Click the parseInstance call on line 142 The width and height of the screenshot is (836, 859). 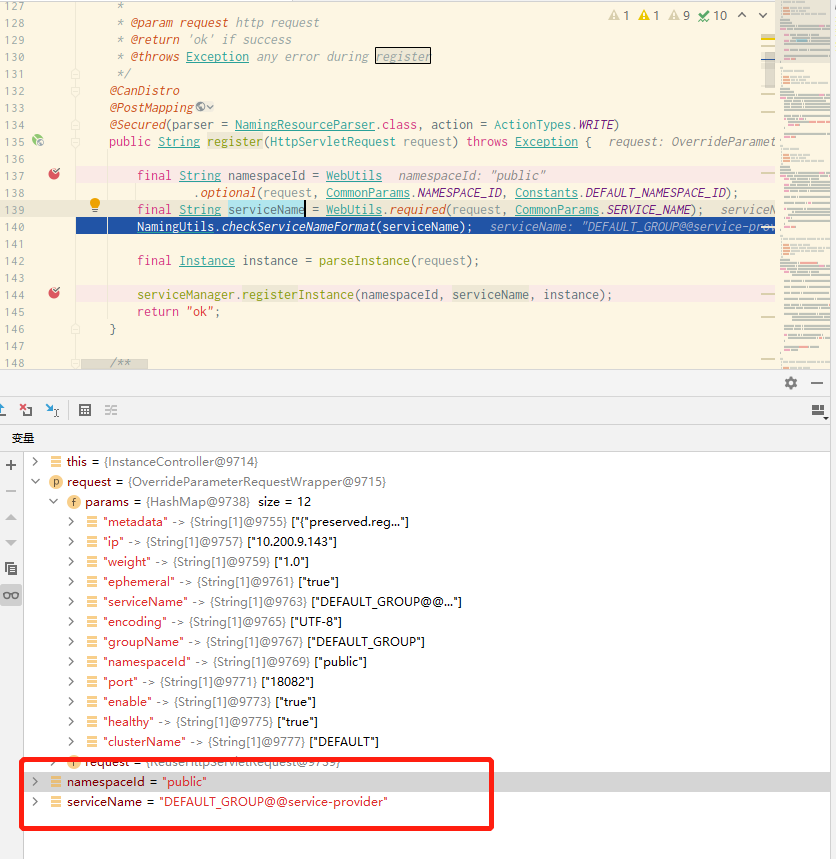364,260
